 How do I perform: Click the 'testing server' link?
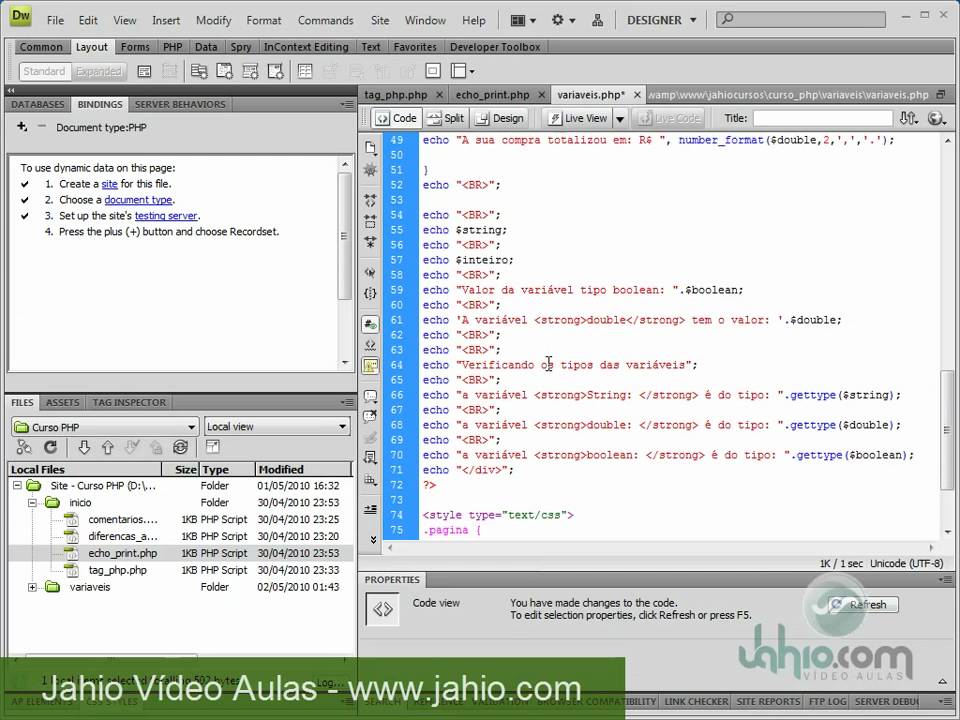(165, 216)
